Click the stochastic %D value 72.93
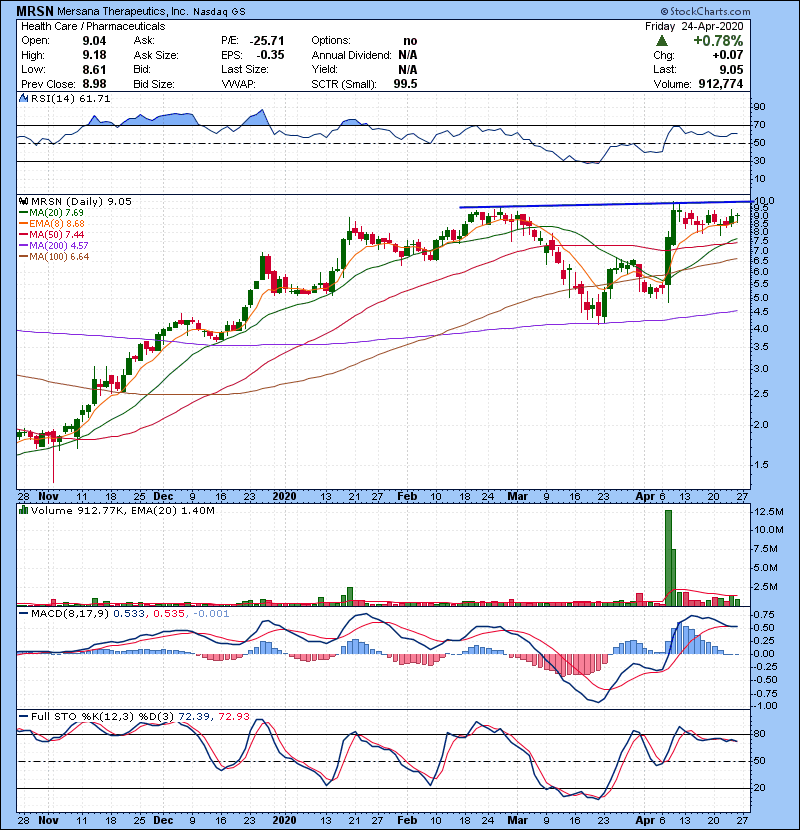This screenshot has height=830, width=800. point(233,716)
